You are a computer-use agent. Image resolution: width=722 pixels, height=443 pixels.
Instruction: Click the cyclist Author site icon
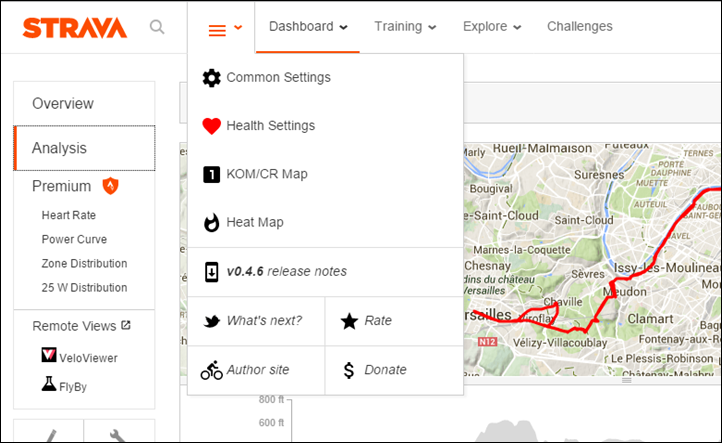(x=211, y=370)
